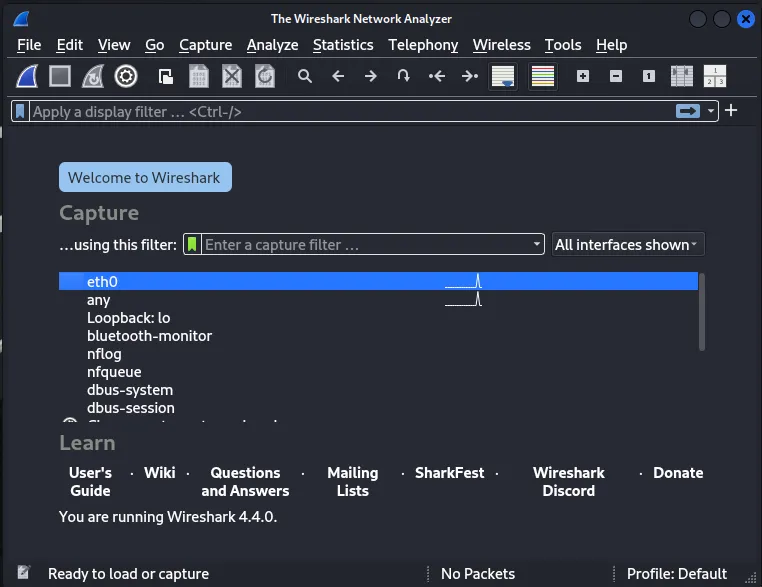The width and height of the screenshot is (762, 587).
Task: Open the Telephony menu
Action: (x=423, y=45)
